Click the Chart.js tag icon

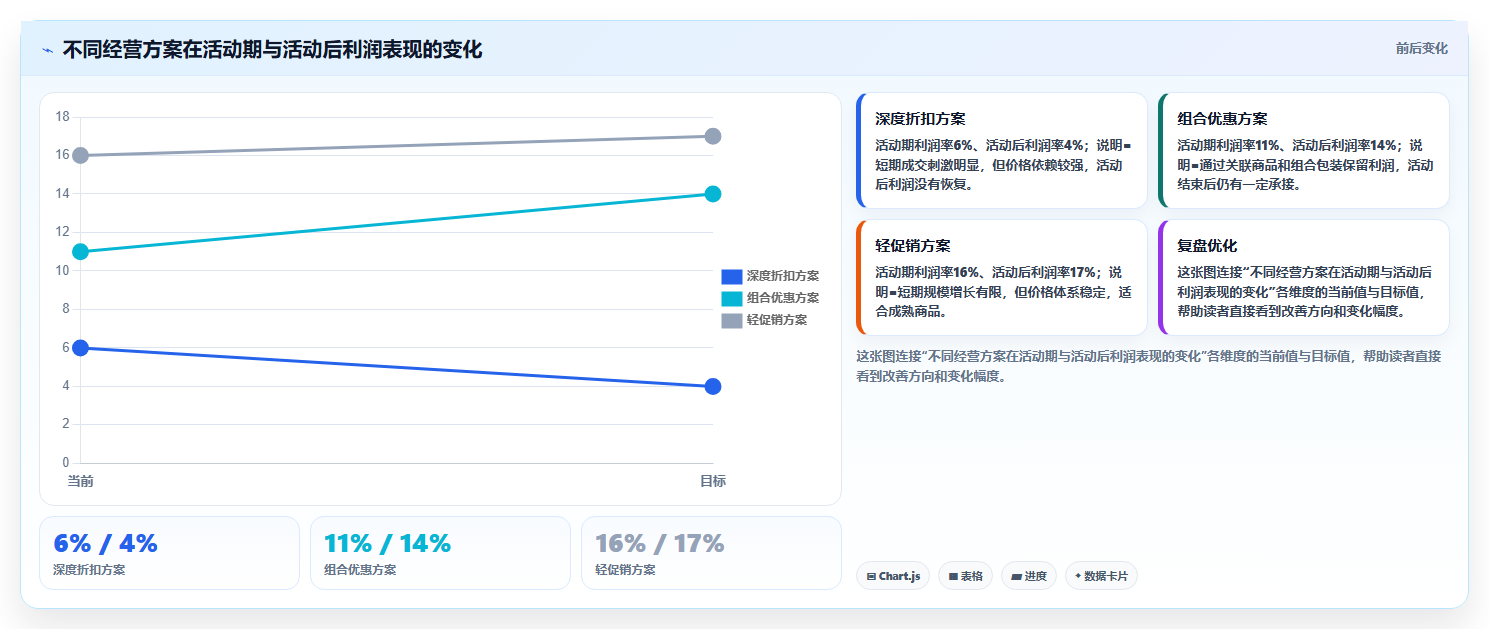[871, 577]
